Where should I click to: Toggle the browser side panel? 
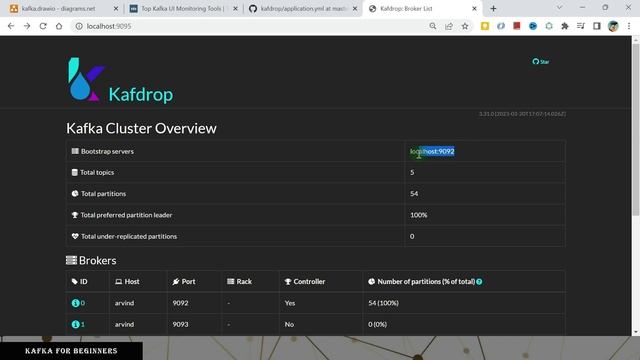[x=597, y=26]
